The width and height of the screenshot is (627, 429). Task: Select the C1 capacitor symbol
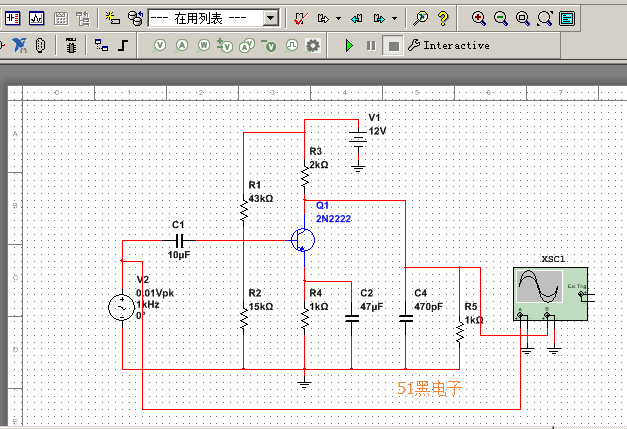pyautogui.click(x=180, y=240)
